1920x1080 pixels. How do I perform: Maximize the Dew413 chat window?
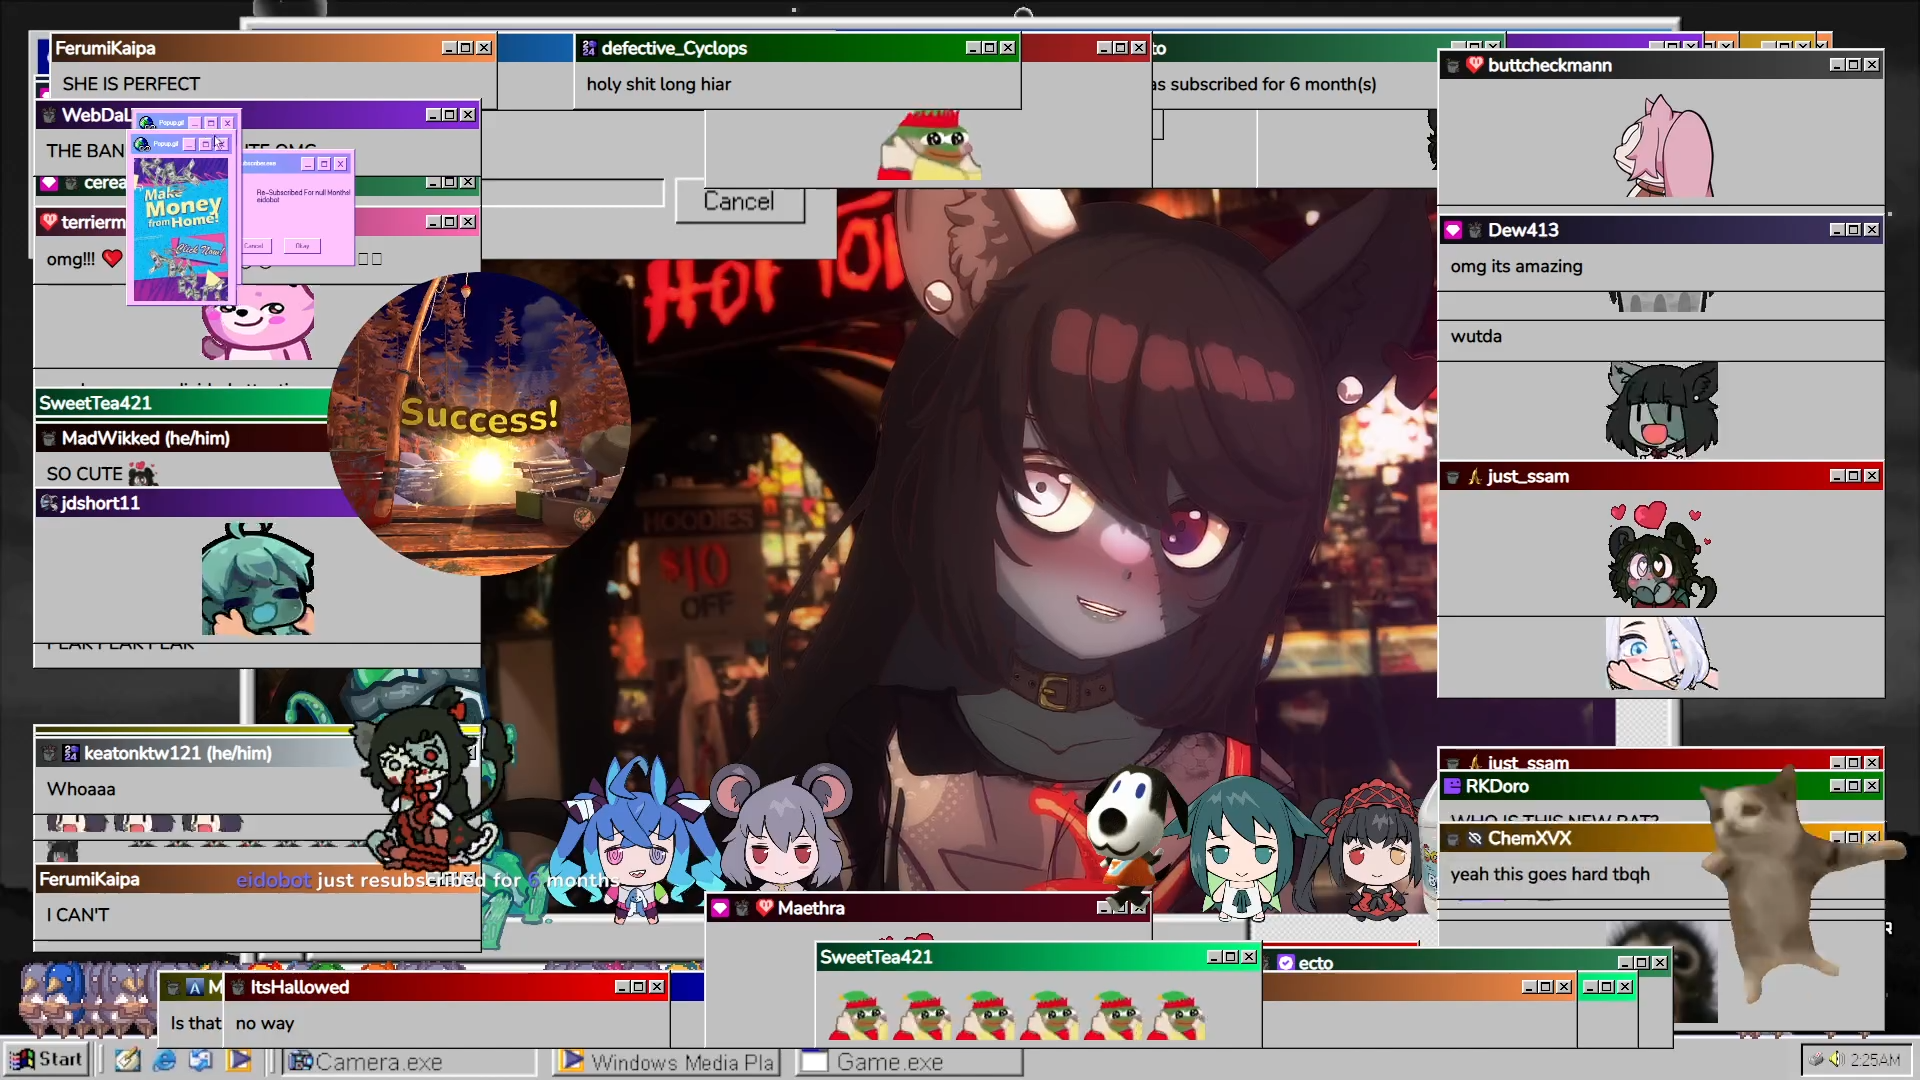pyautogui.click(x=1853, y=230)
